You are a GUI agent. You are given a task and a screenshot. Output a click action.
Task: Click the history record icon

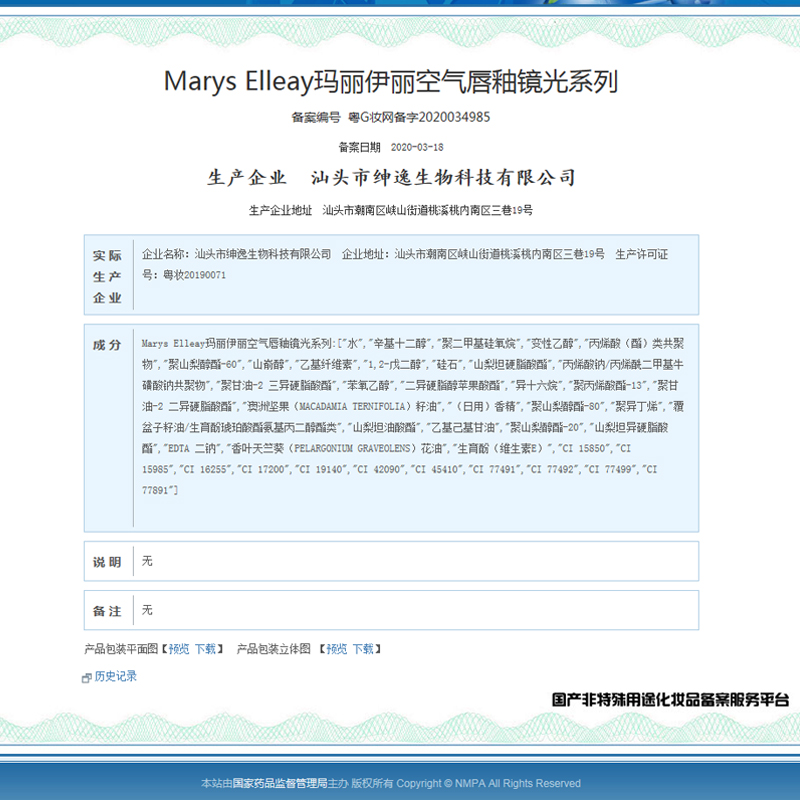pyautogui.click(x=87, y=678)
